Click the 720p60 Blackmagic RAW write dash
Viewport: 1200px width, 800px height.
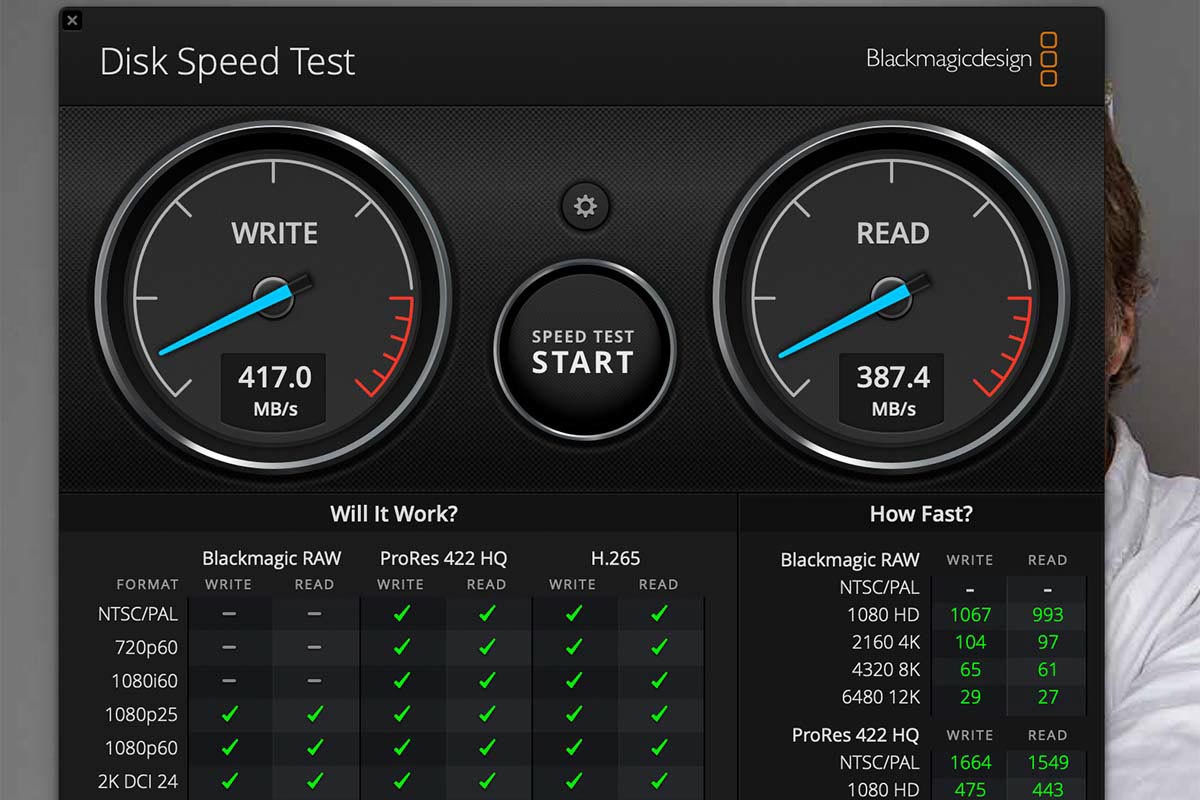point(229,648)
